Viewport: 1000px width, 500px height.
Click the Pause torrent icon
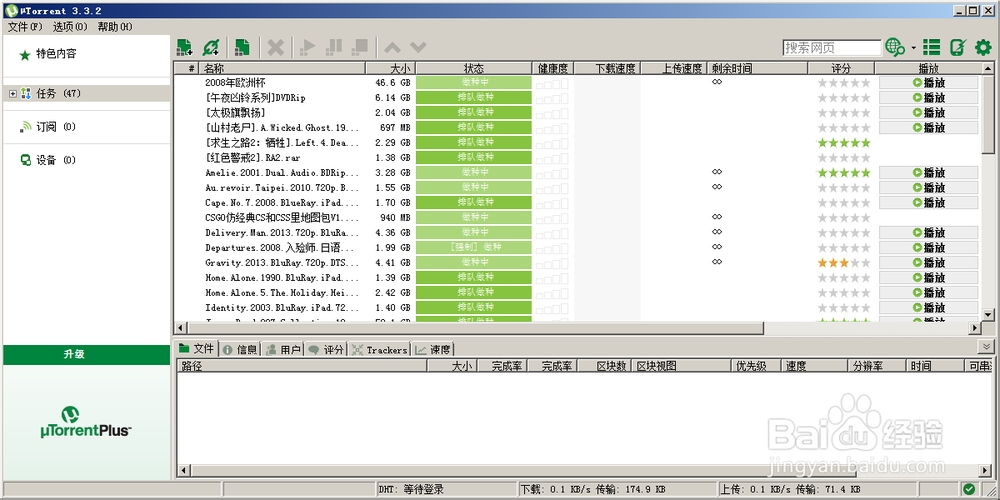point(334,47)
